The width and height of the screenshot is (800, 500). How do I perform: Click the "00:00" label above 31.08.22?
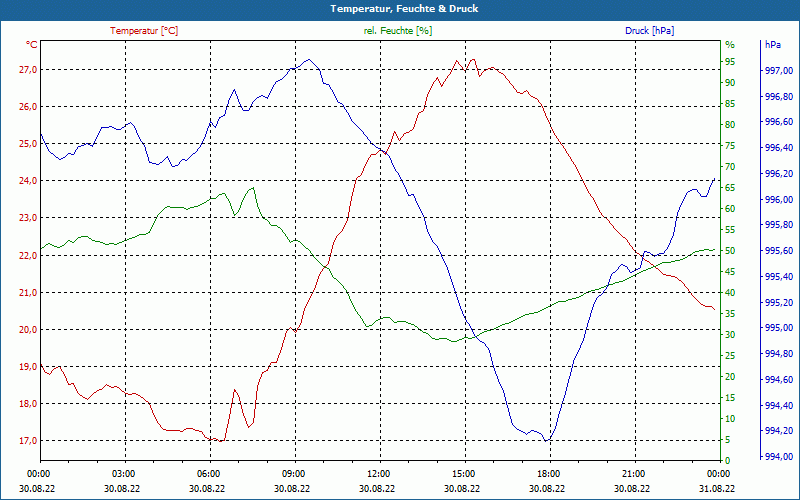pyautogui.click(x=718, y=473)
